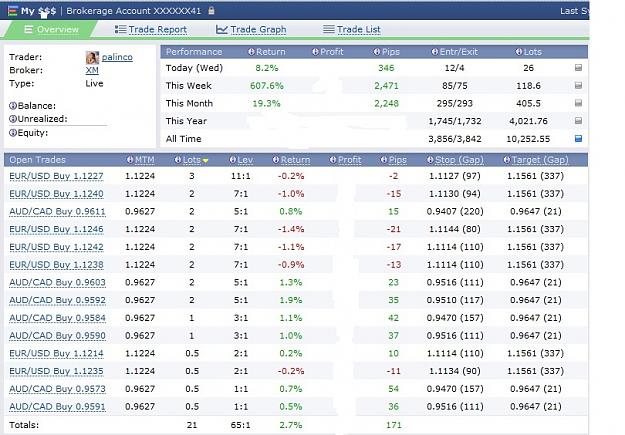Sort open trades by the Lots column

(x=192, y=160)
